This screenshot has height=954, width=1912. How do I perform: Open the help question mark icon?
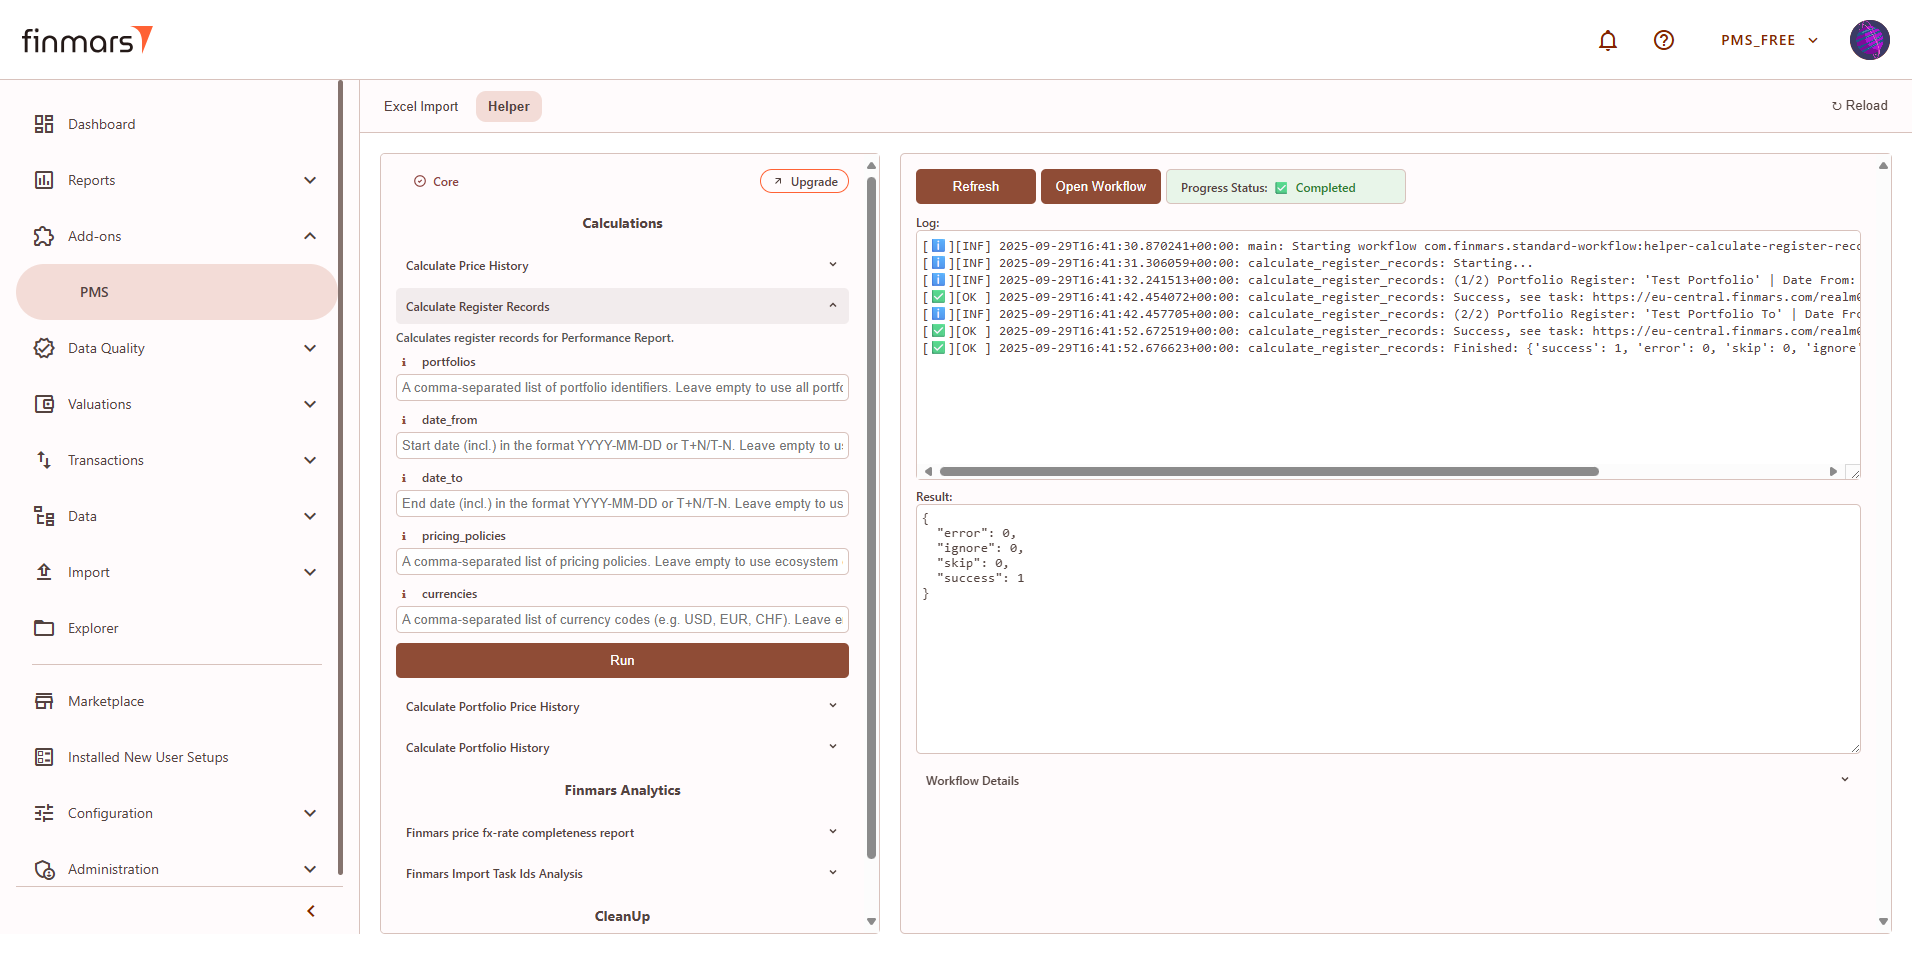(x=1663, y=40)
